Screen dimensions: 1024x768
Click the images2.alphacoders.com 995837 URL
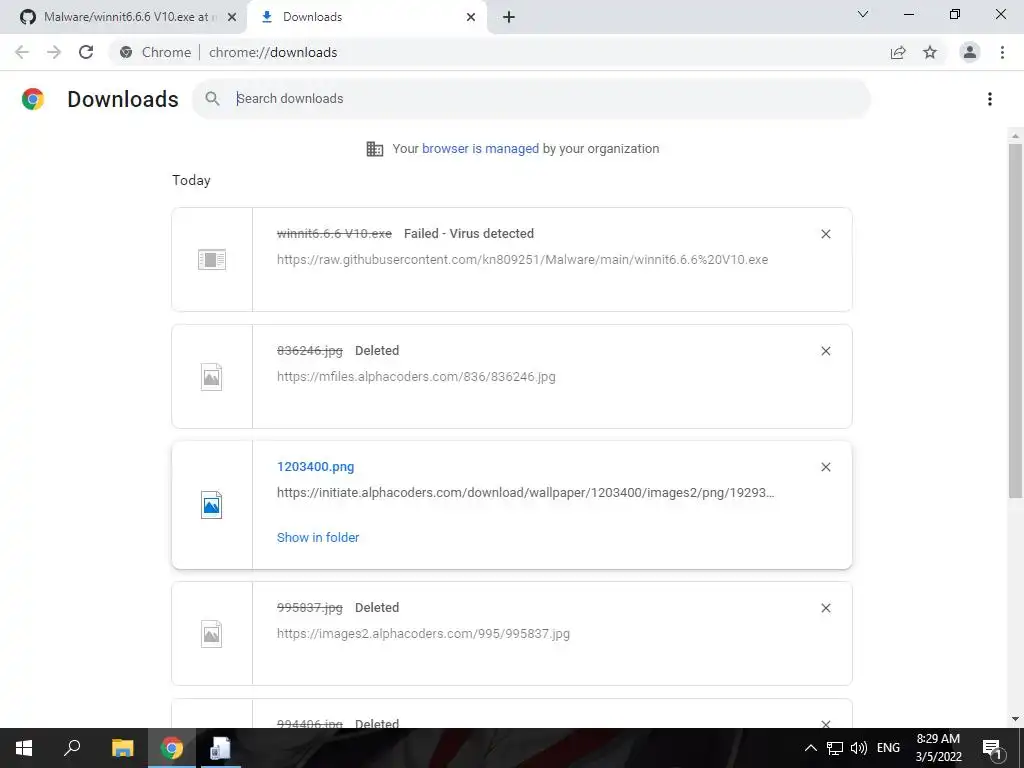pyautogui.click(x=423, y=633)
